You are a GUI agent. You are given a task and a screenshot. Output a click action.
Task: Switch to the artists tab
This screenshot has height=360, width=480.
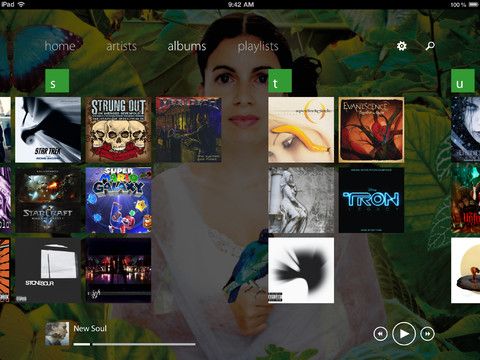click(x=121, y=46)
